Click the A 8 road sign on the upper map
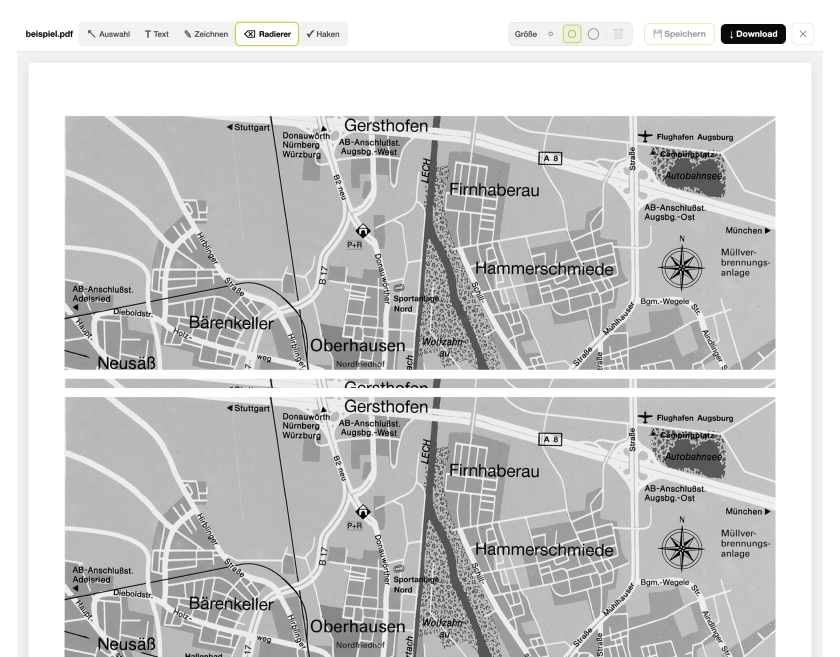This screenshot has height=657, width=840. [550, 159]
